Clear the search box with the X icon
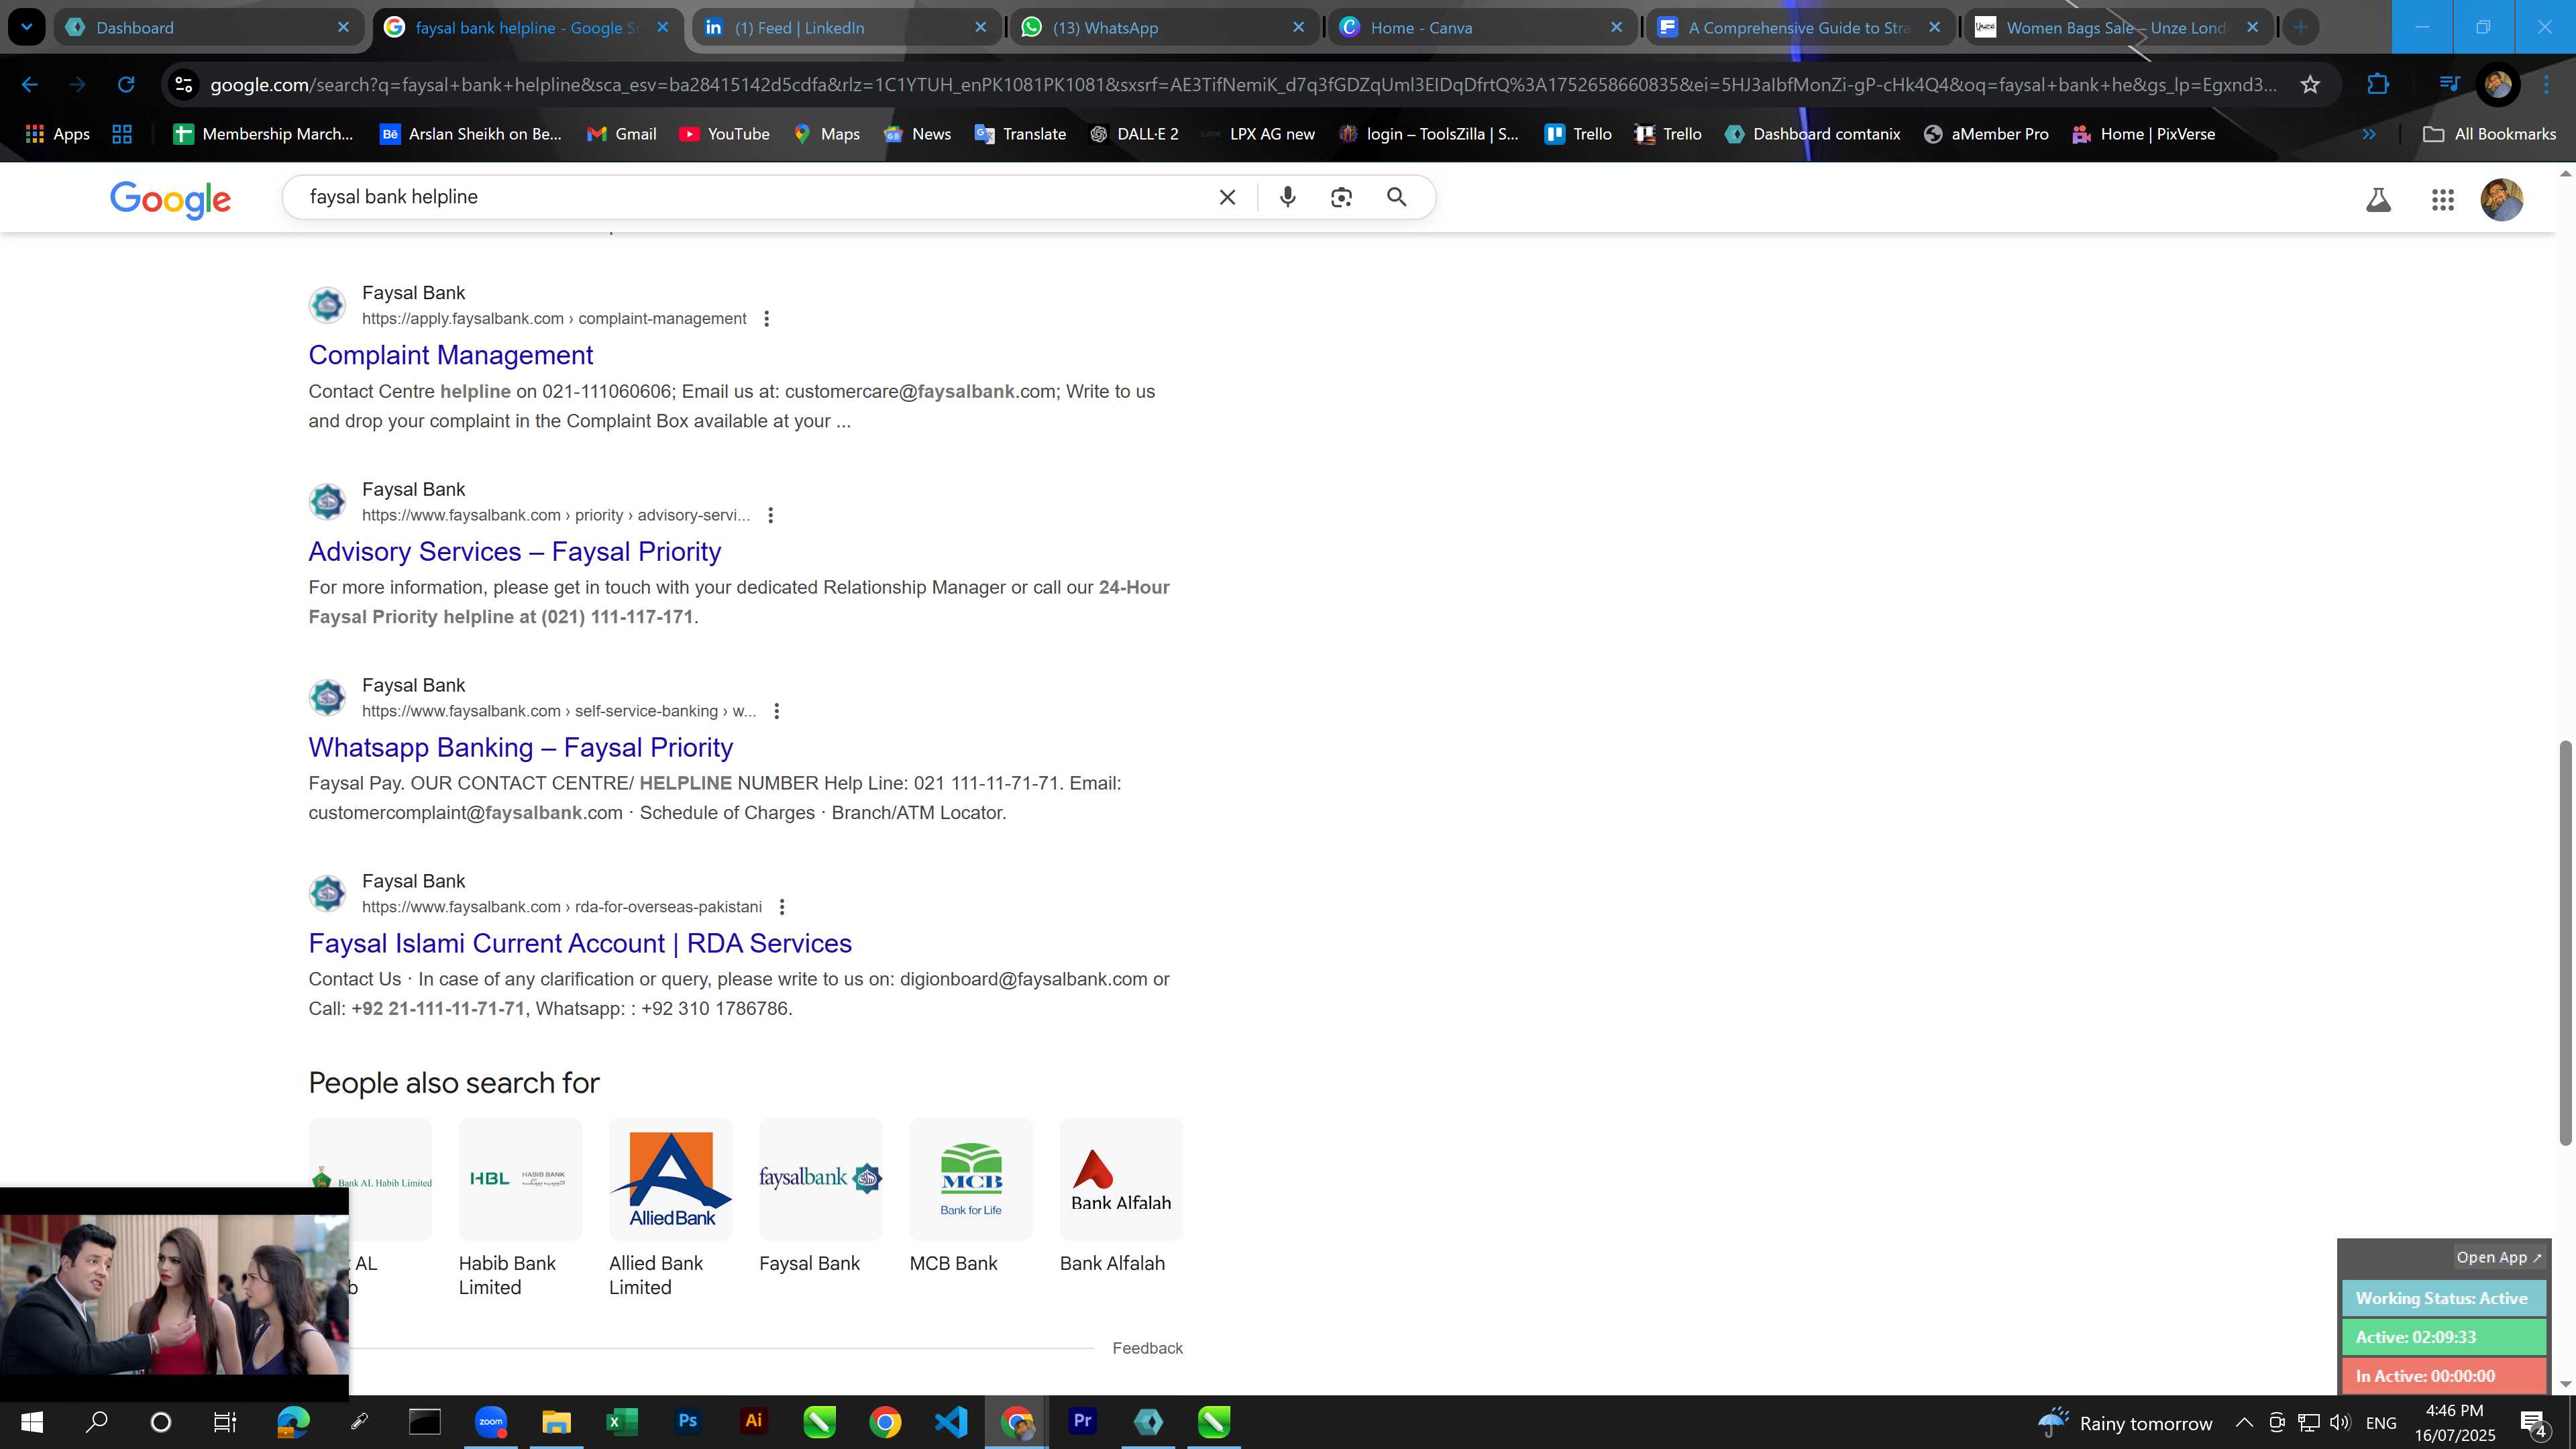The width and height of the screenshot is (2576, 1449). (1227, 197)
